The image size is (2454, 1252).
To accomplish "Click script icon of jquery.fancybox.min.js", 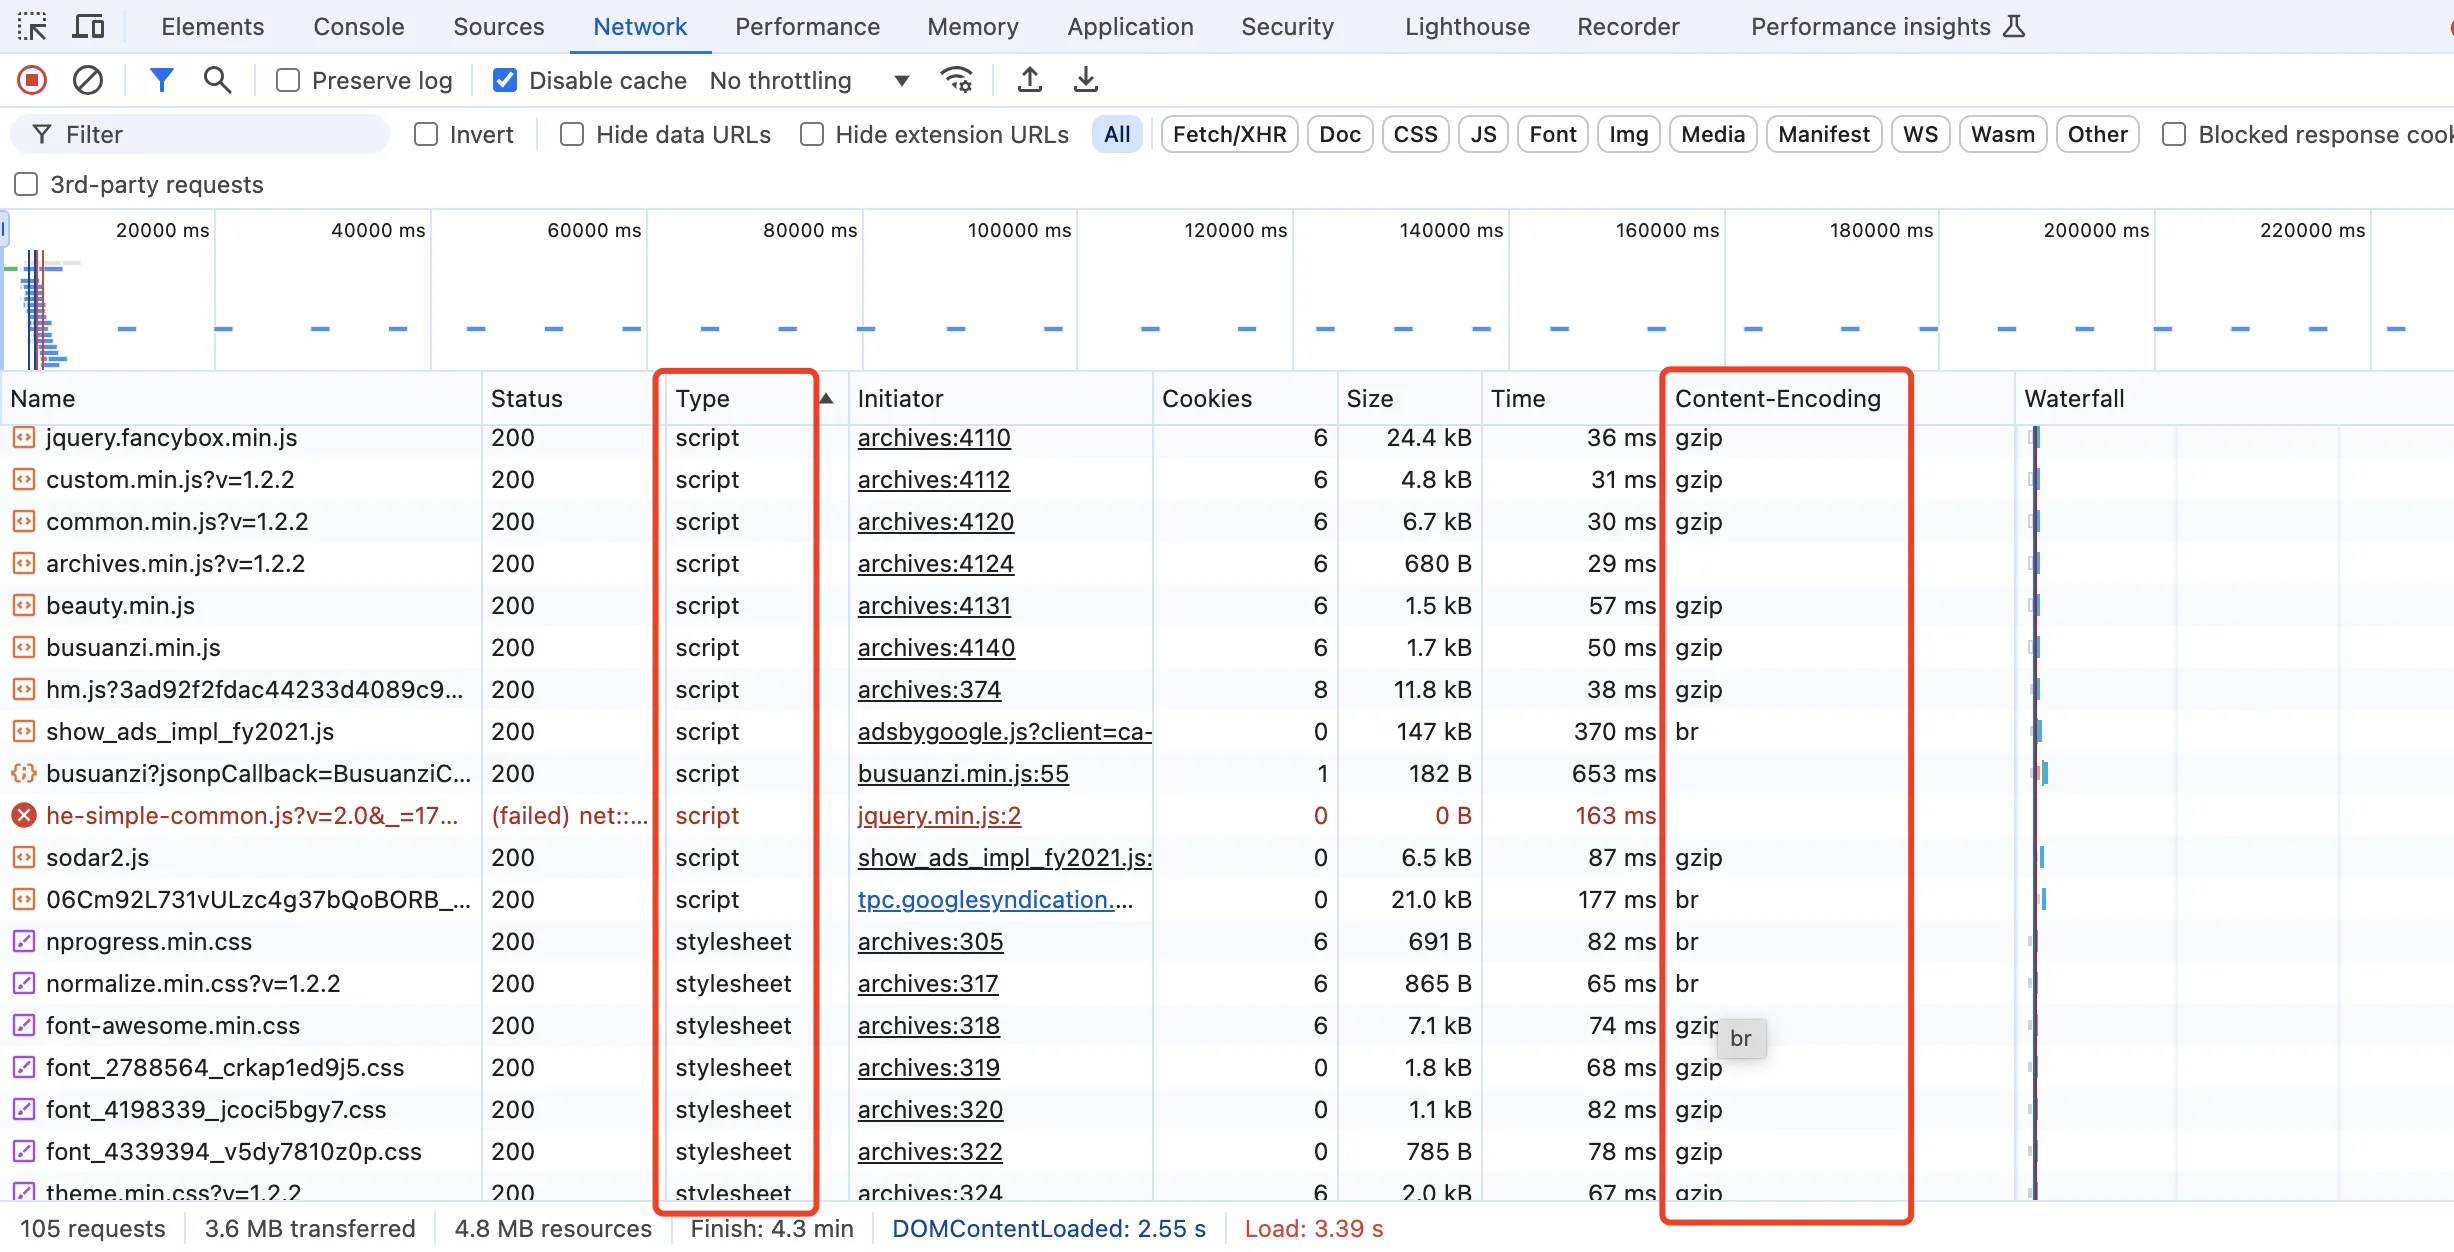I will click(24, 438).
